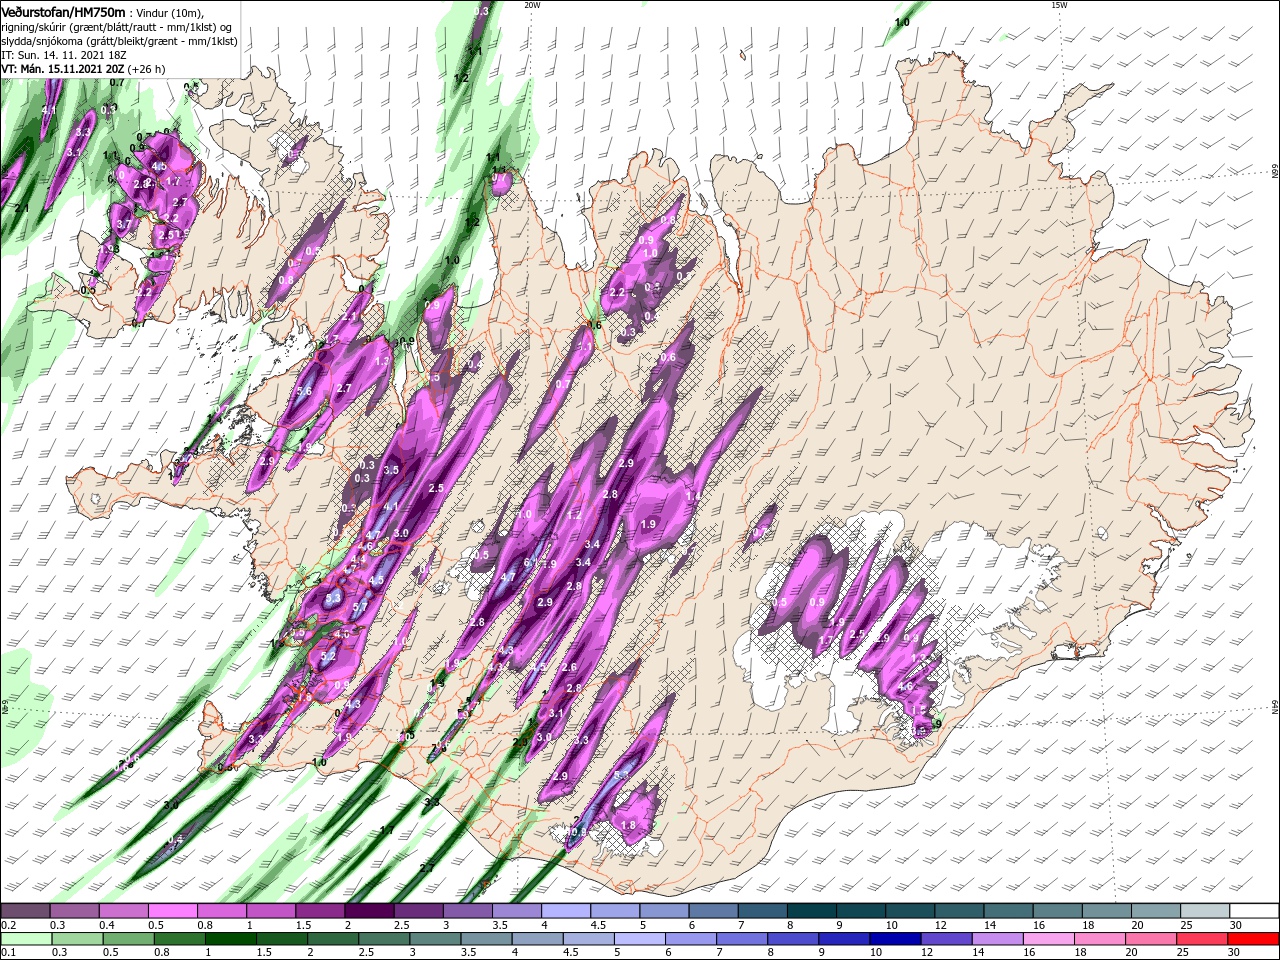The width and height of the screenshot is (1280, 960).
Task: Pick white upper swatch after 30
Action: click(1253, 911)
